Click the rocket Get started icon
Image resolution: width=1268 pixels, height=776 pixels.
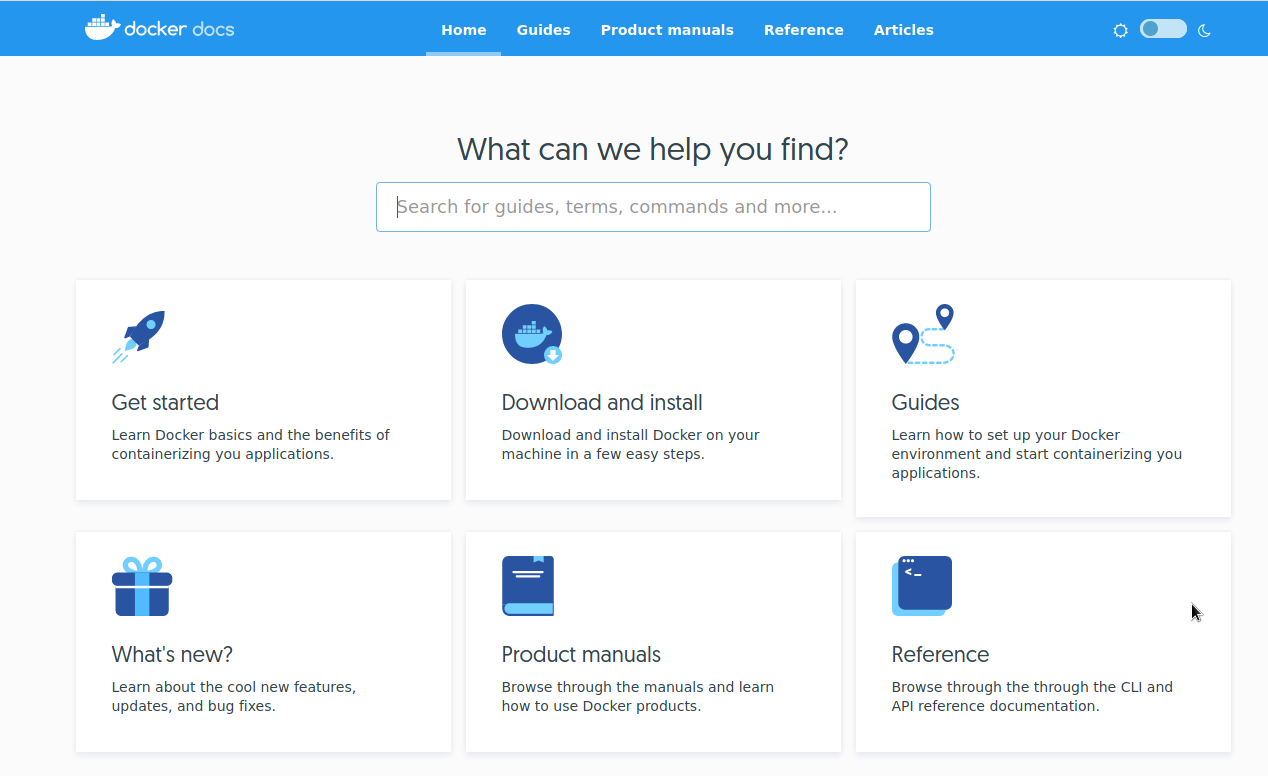(138, 336)
